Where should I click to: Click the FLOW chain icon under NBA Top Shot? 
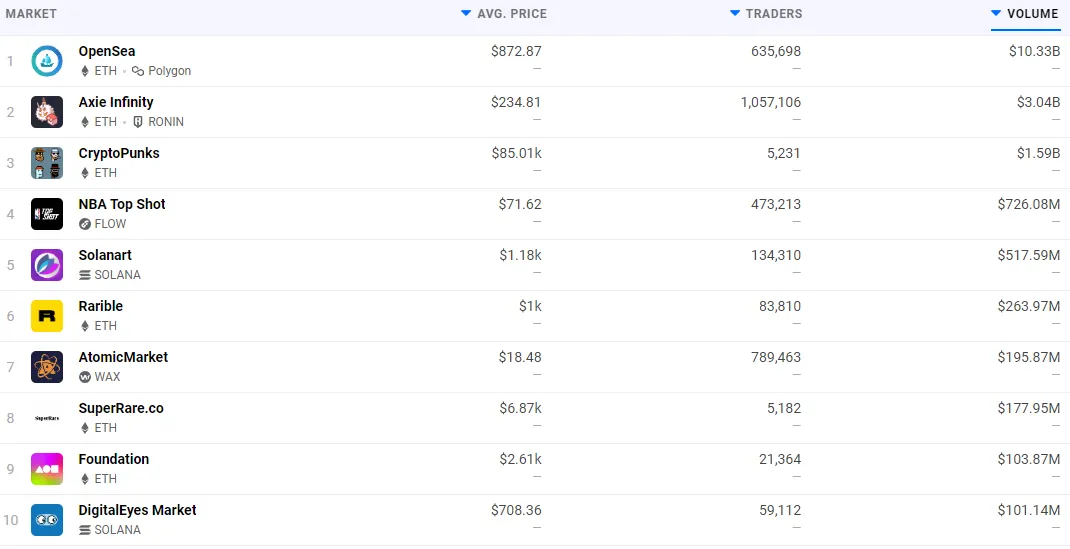85,224
